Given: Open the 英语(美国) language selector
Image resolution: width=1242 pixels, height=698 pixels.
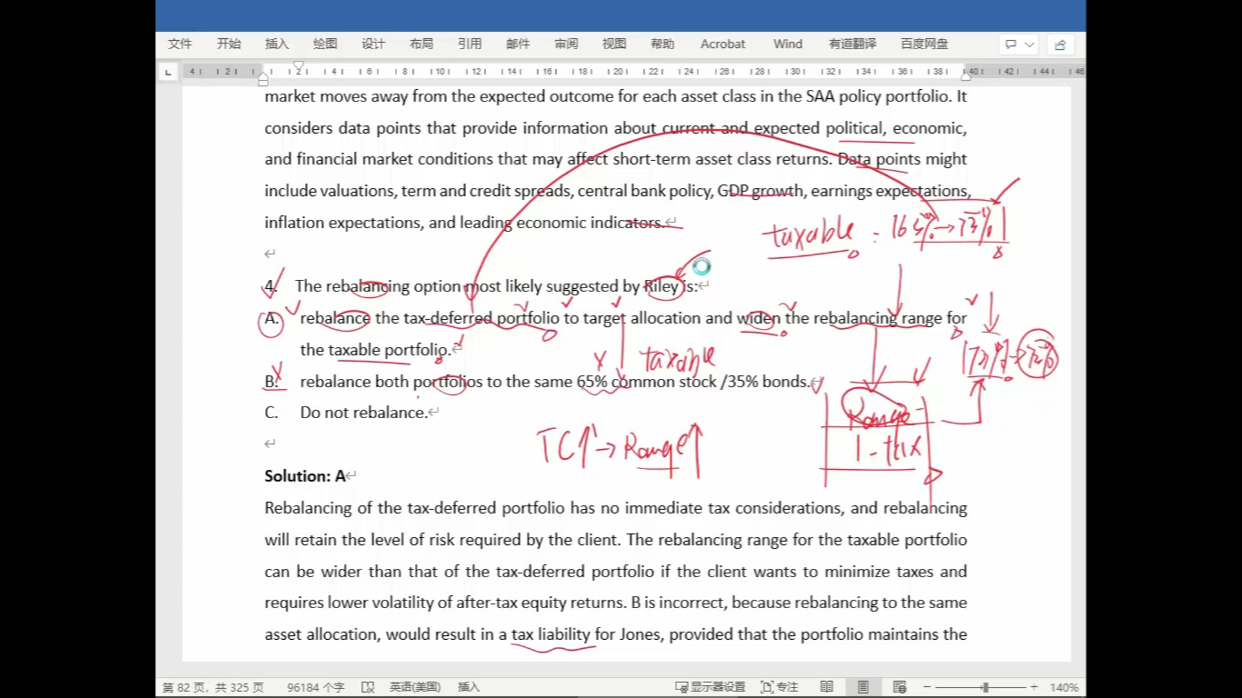Looking at the screenshot, I should 414,687.
